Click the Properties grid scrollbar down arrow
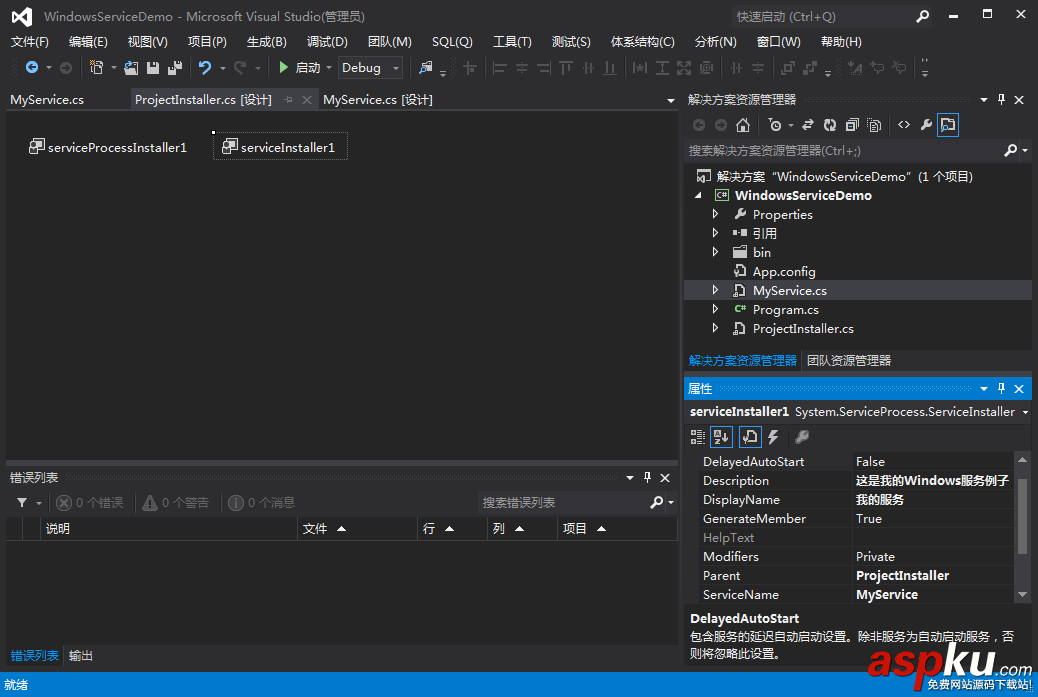This screenshot has height=697, width=1038. (1022, 594)
